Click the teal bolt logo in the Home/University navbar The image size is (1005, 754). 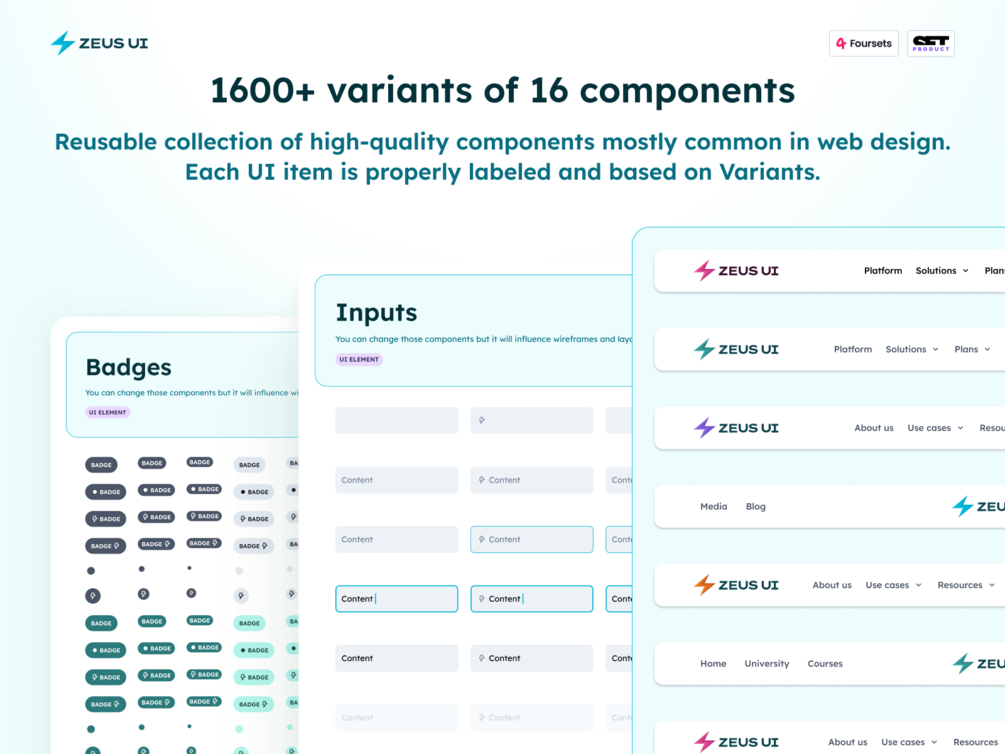click(978, 664)
